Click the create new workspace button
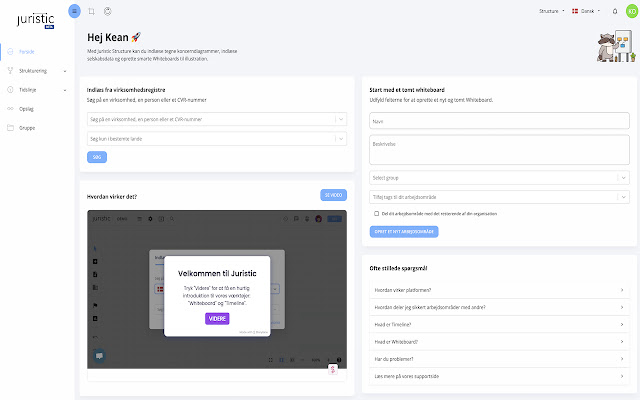Image resolution: width=640 pixels, height=400 pixels. tap(404, 231)
